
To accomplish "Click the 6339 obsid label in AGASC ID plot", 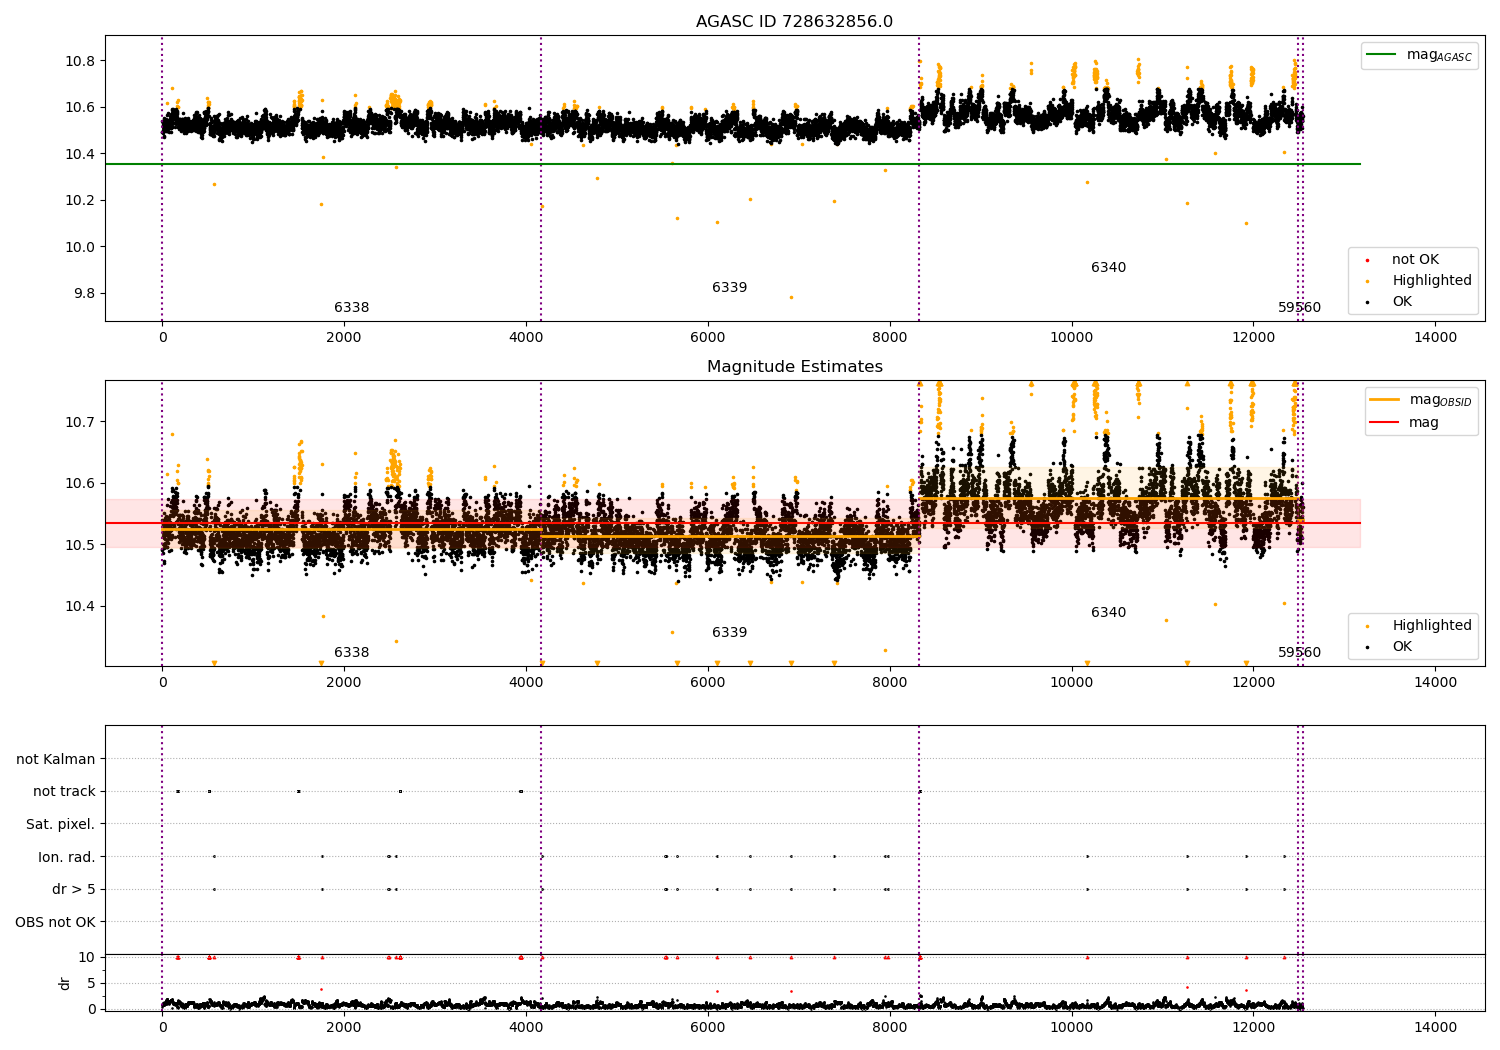I will pos(729,288).
